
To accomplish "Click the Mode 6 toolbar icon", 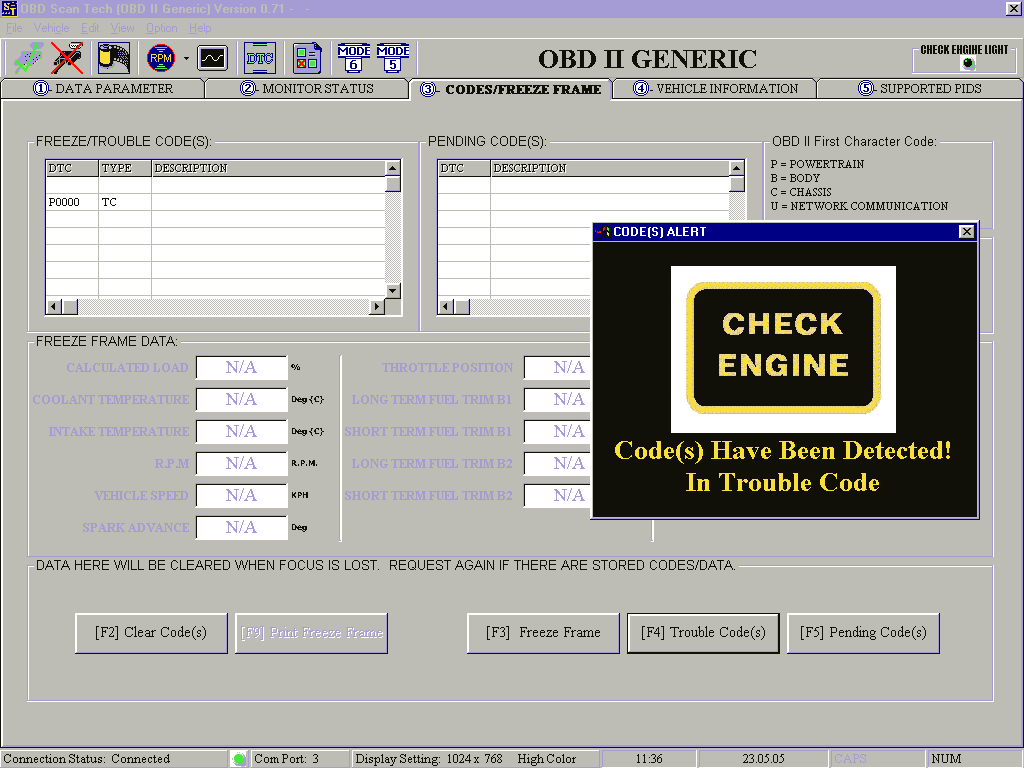I will click(x=354, y=58).
